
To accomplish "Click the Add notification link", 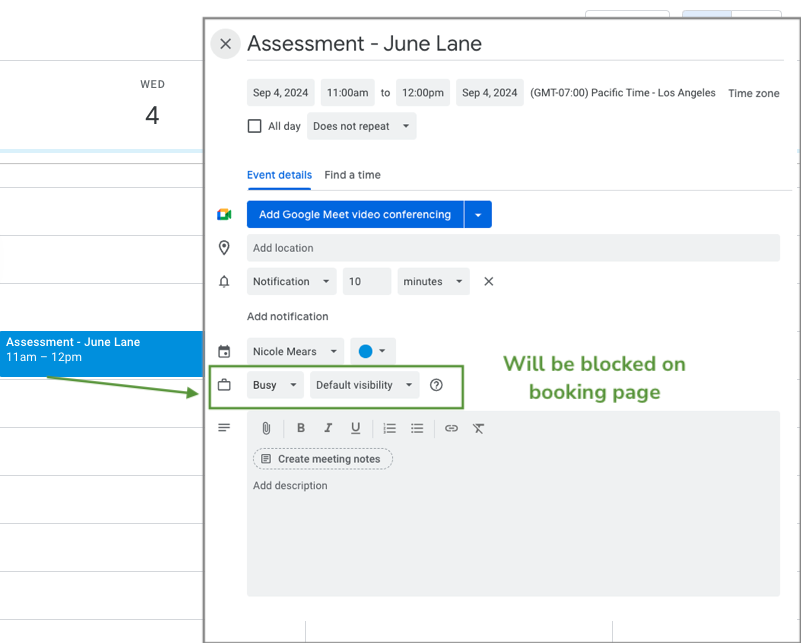I will click(x=288, y=317).
